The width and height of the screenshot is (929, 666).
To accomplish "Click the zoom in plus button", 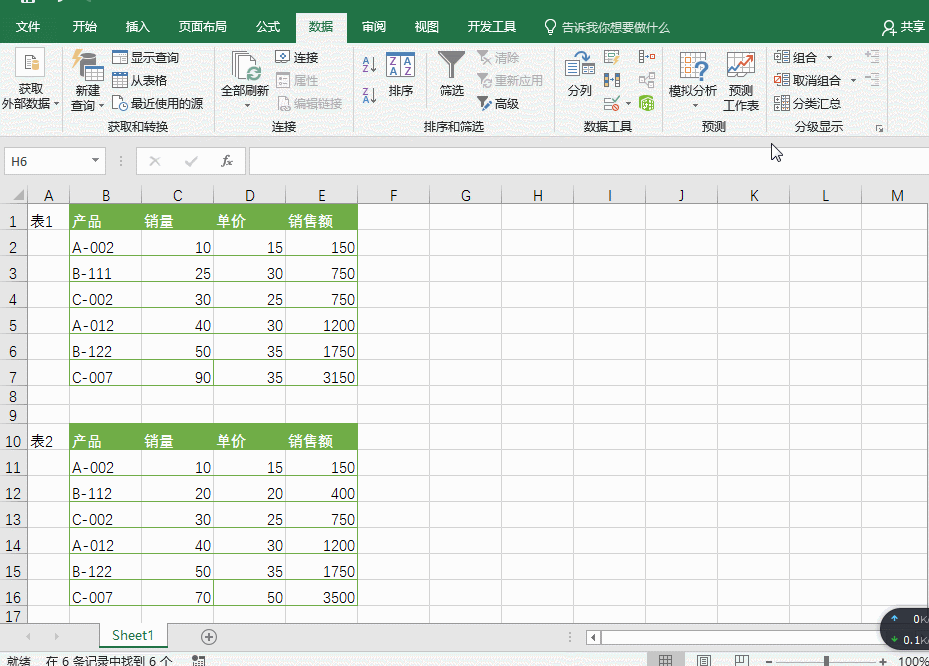I will [x=883, y=661].
